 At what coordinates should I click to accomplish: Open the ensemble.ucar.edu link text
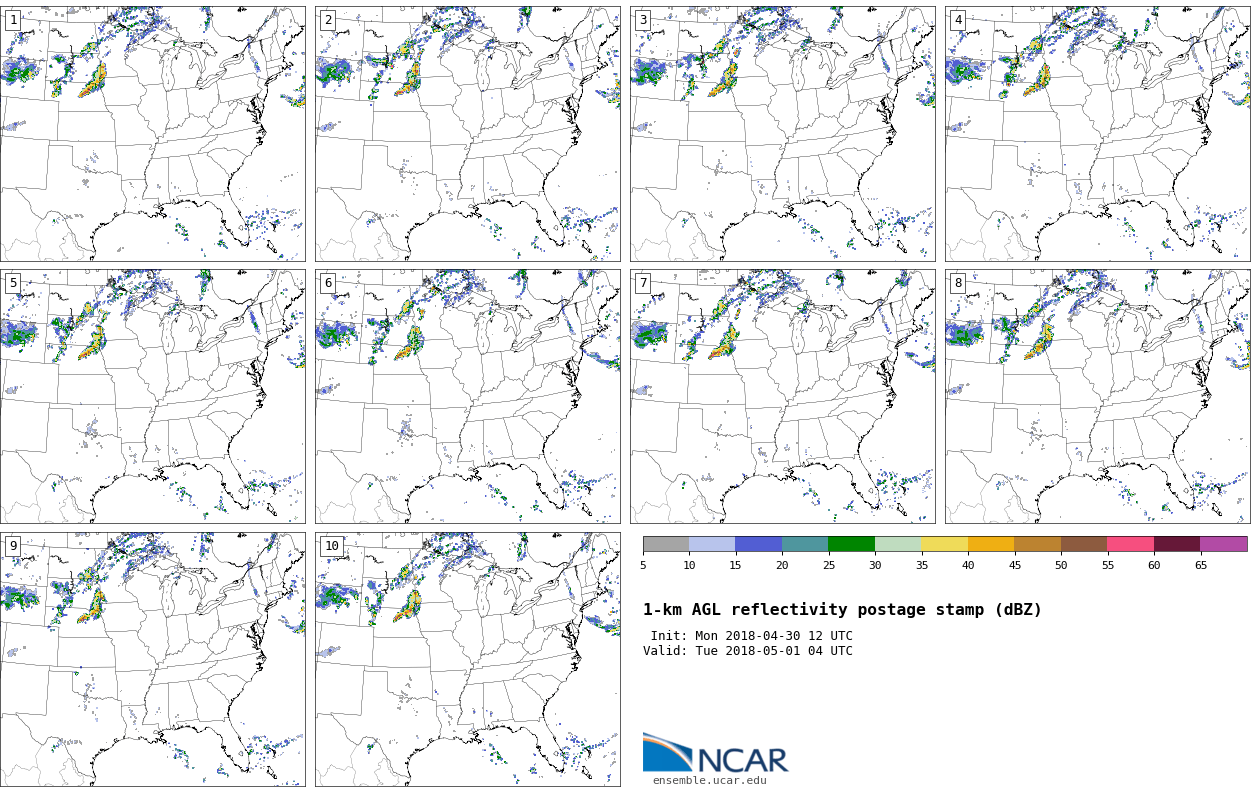click(709, 781)
